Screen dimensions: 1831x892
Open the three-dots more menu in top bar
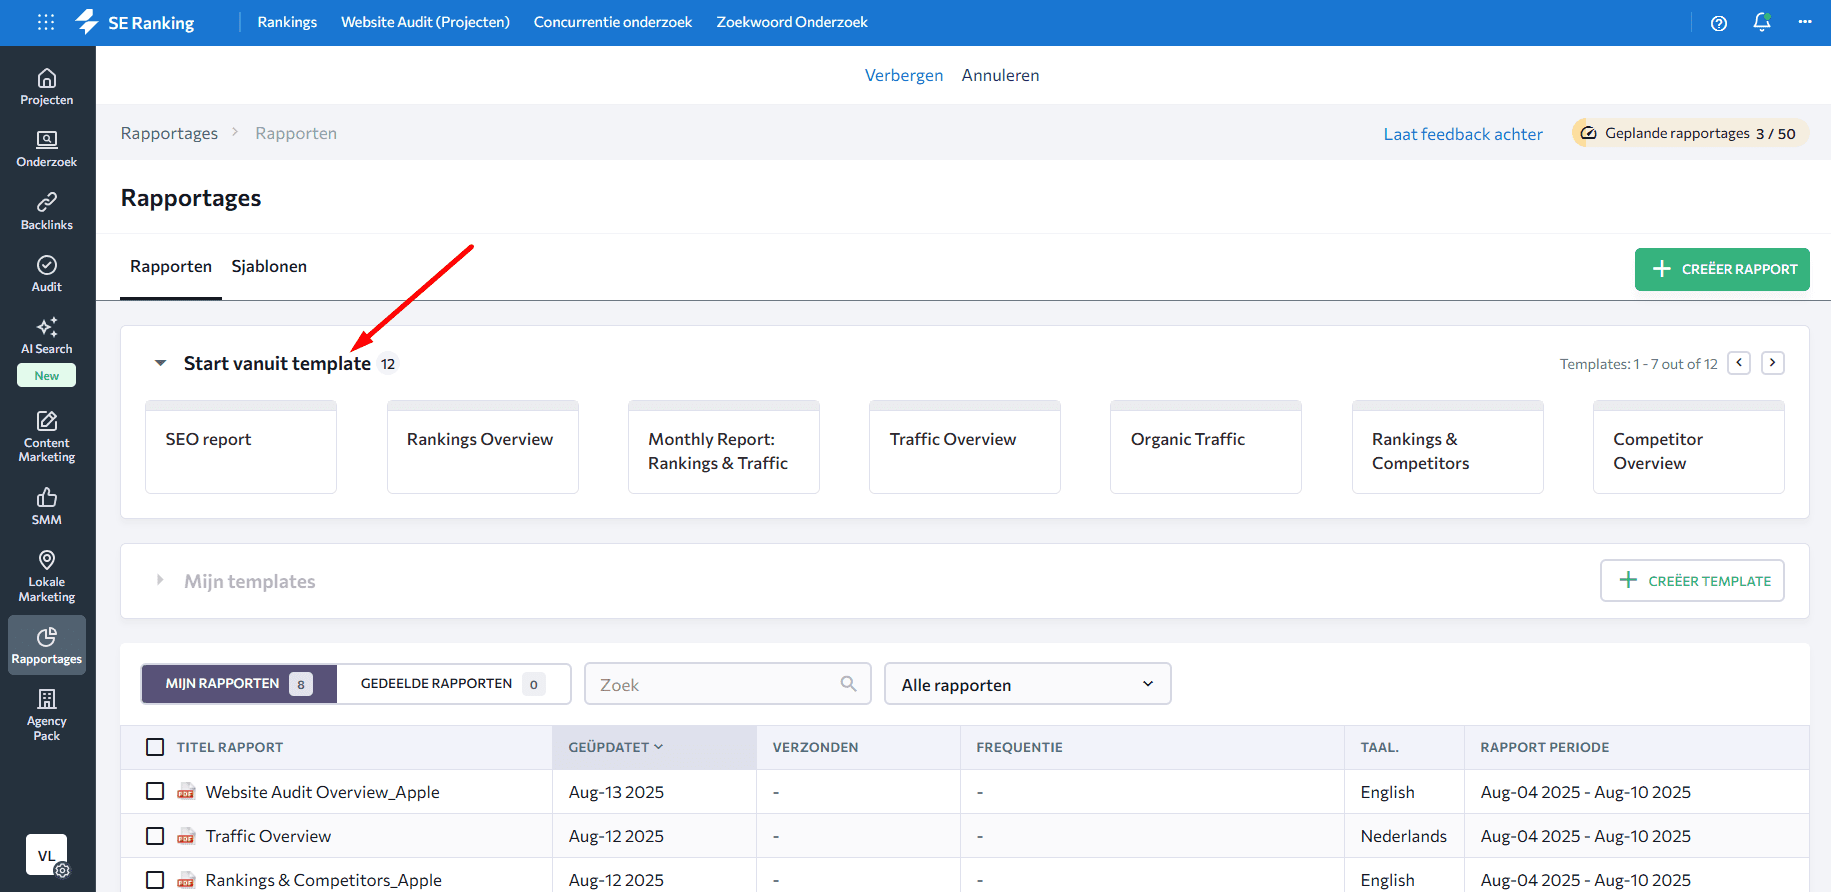(x=1805, y=22)
